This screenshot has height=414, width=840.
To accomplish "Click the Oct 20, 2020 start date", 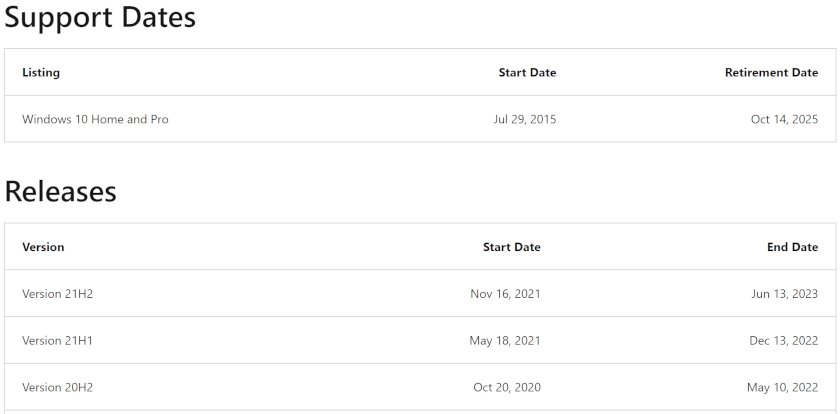I will coord(507,387).
